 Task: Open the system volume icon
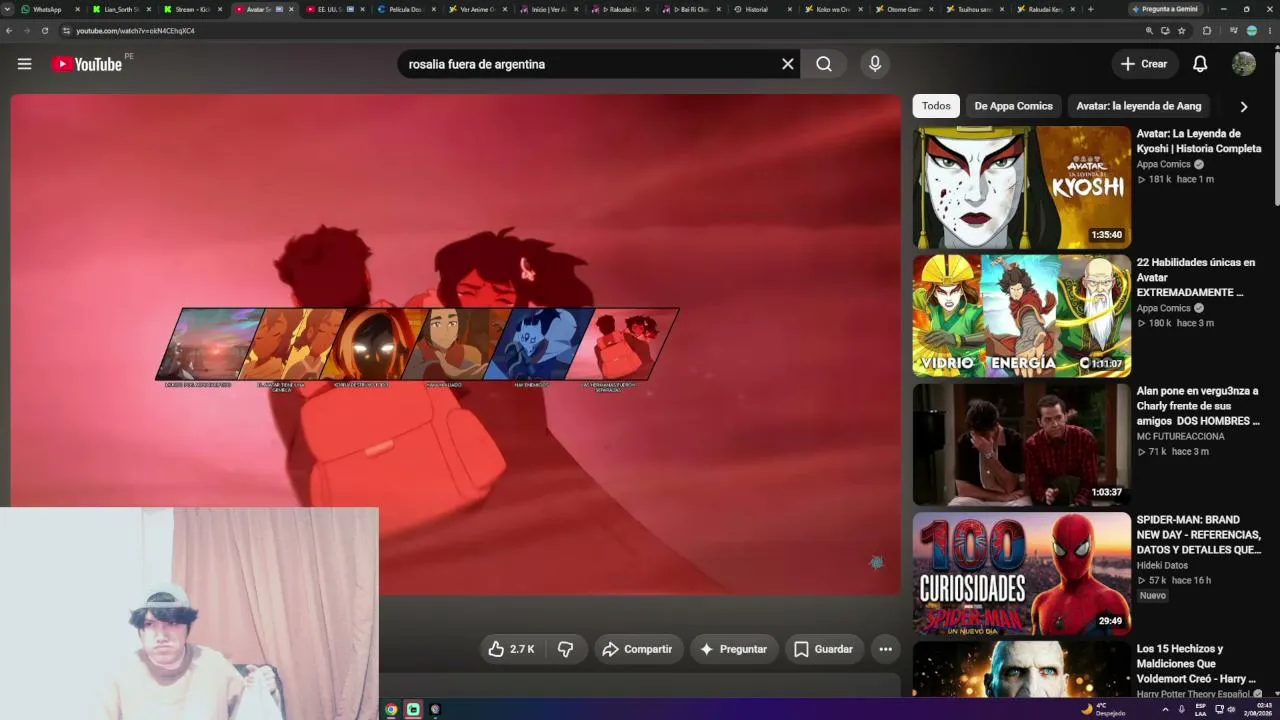point(1231,709)
